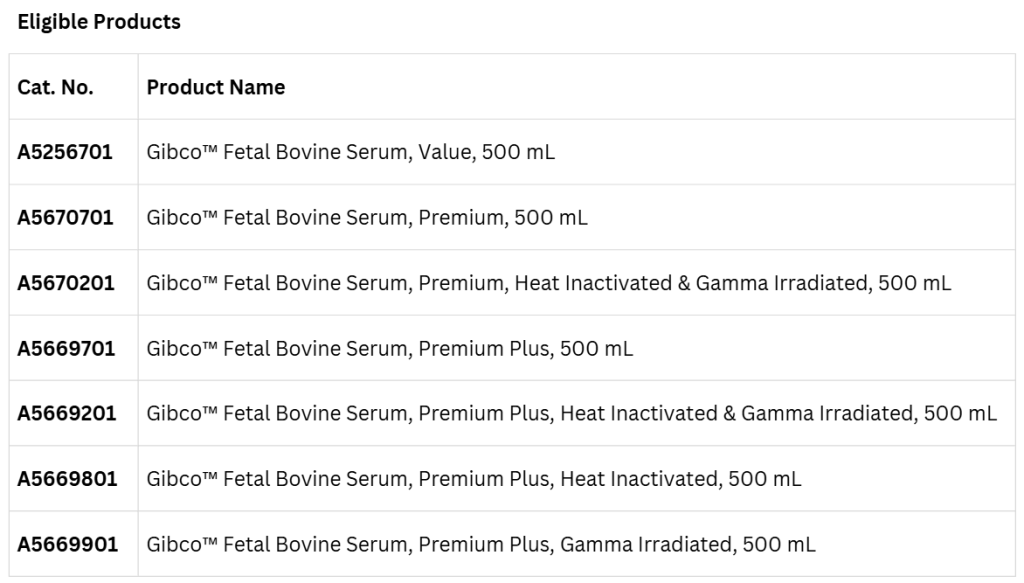The image size is (1024, 583).
Task: Open catalog number A5670201
Action: coord(66,283)
